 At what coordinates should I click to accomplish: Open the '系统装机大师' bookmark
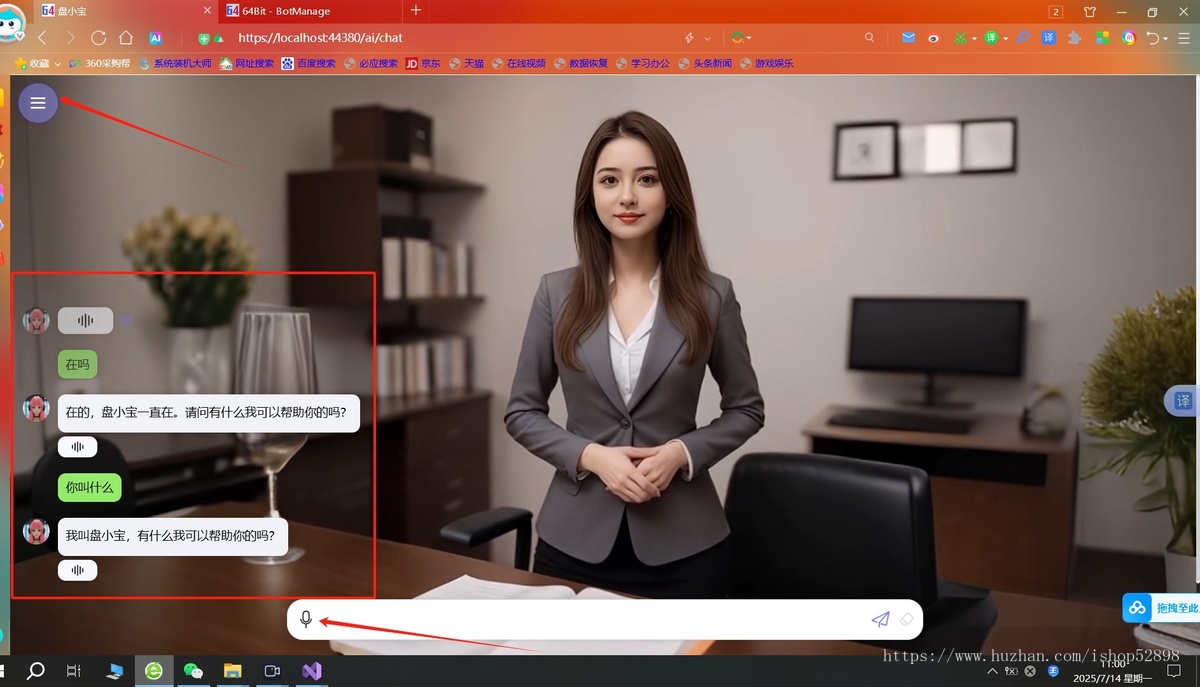tap(175, 63)
